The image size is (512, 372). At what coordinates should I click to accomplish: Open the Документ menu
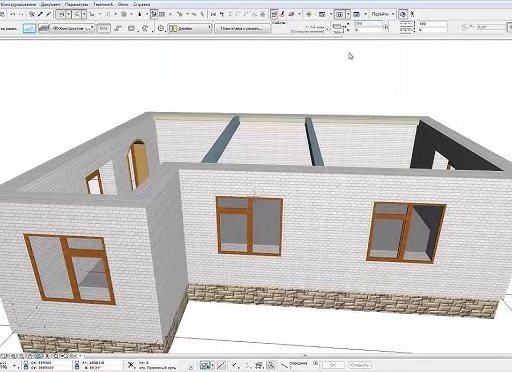51,4
